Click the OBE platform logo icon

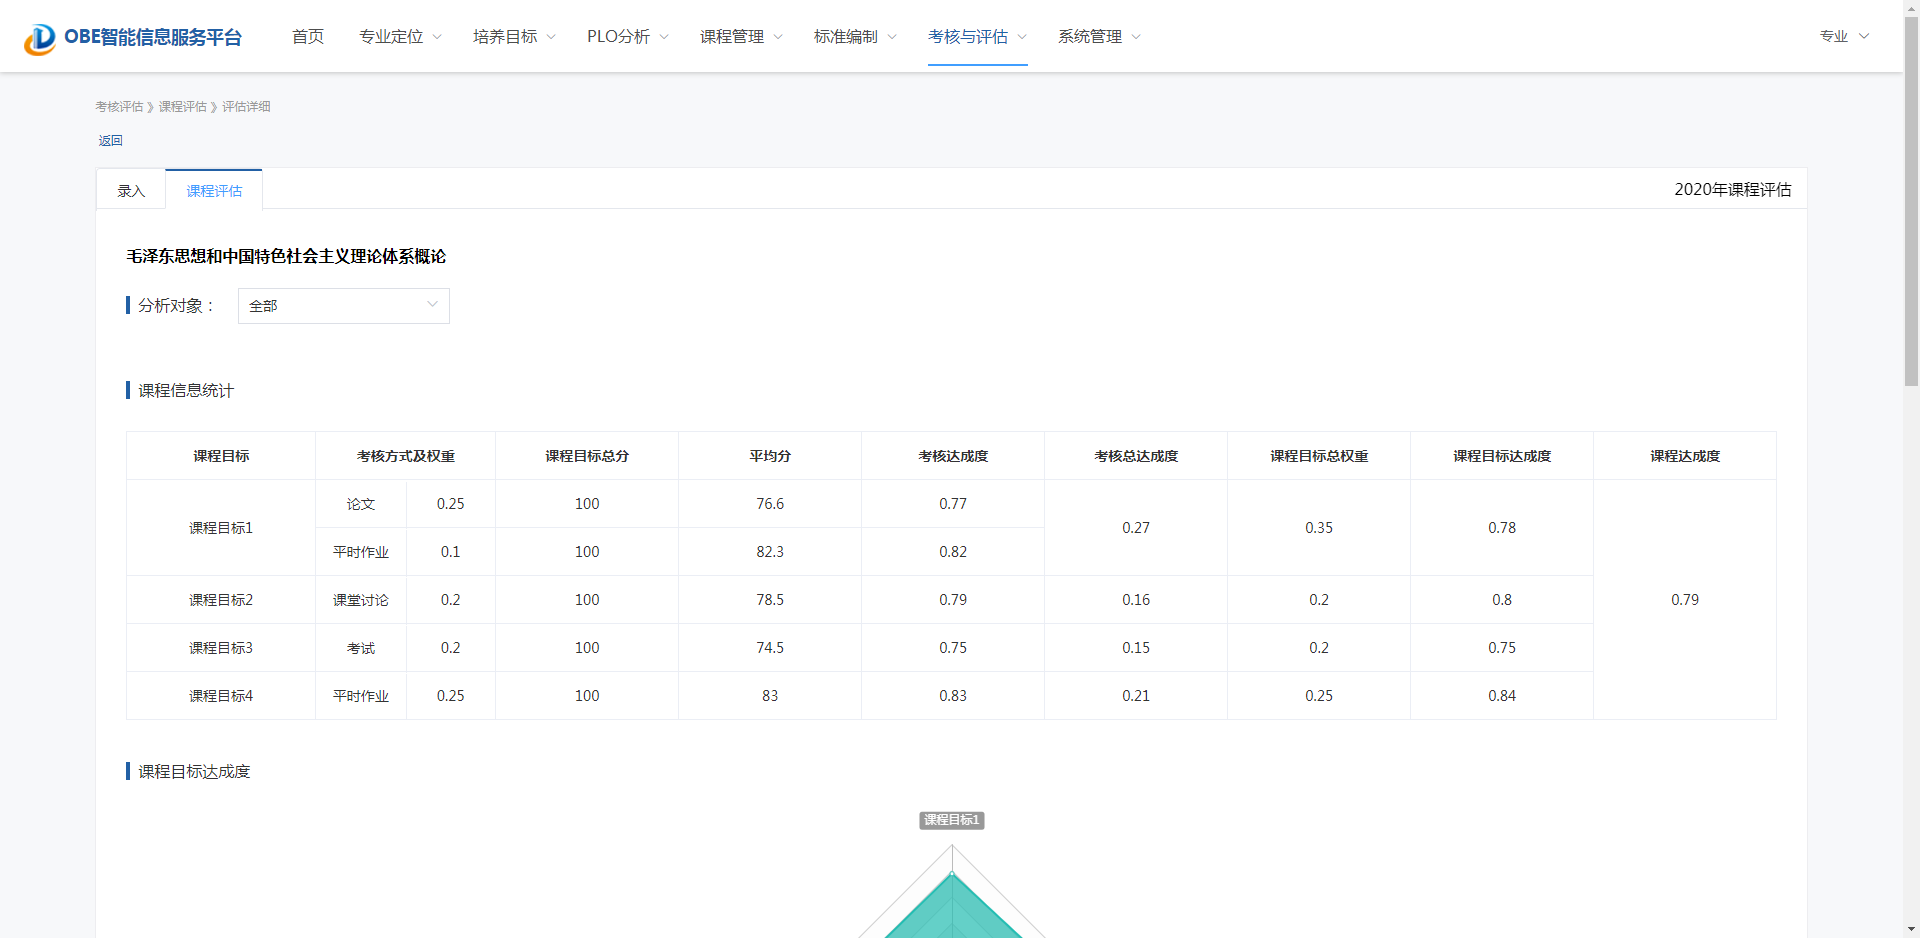[x=40, y=38]
